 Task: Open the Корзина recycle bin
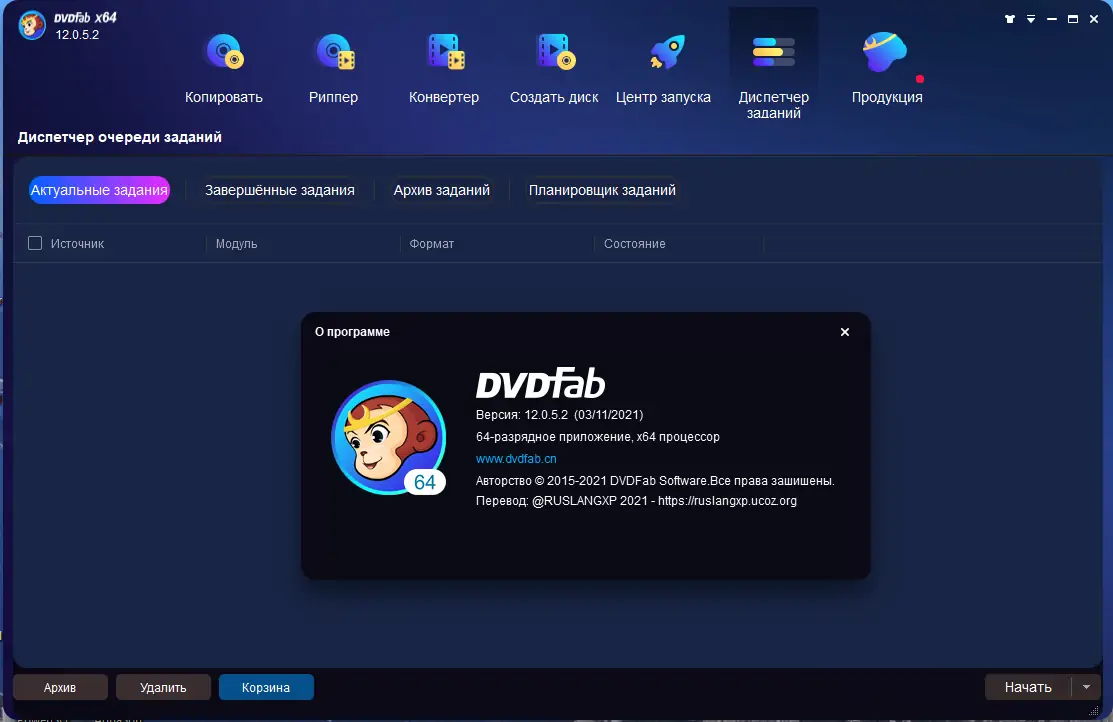point(265,687)
